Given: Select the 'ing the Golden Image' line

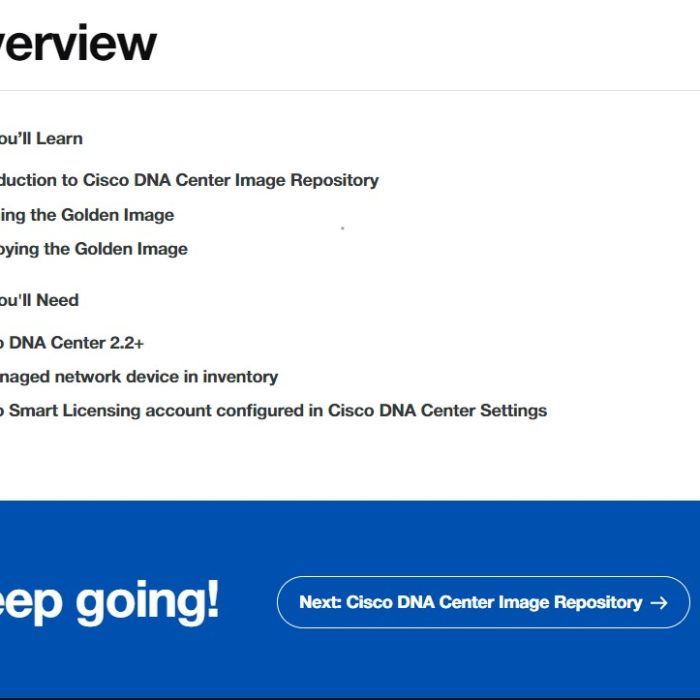Looking at the screenshot, I should tap(87, 215).
